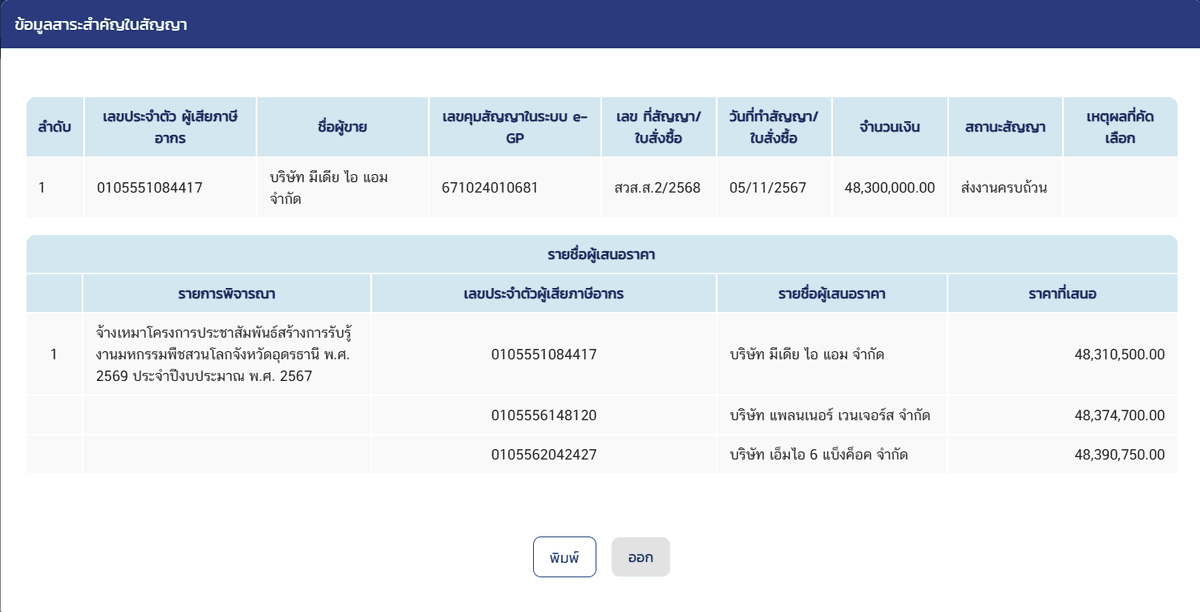Image resolution: width=1200 pixels, height=612 pixels.
Task: Select bid price 48,310,500.00
Action: pyautogui.click(x=1120, y=354)
